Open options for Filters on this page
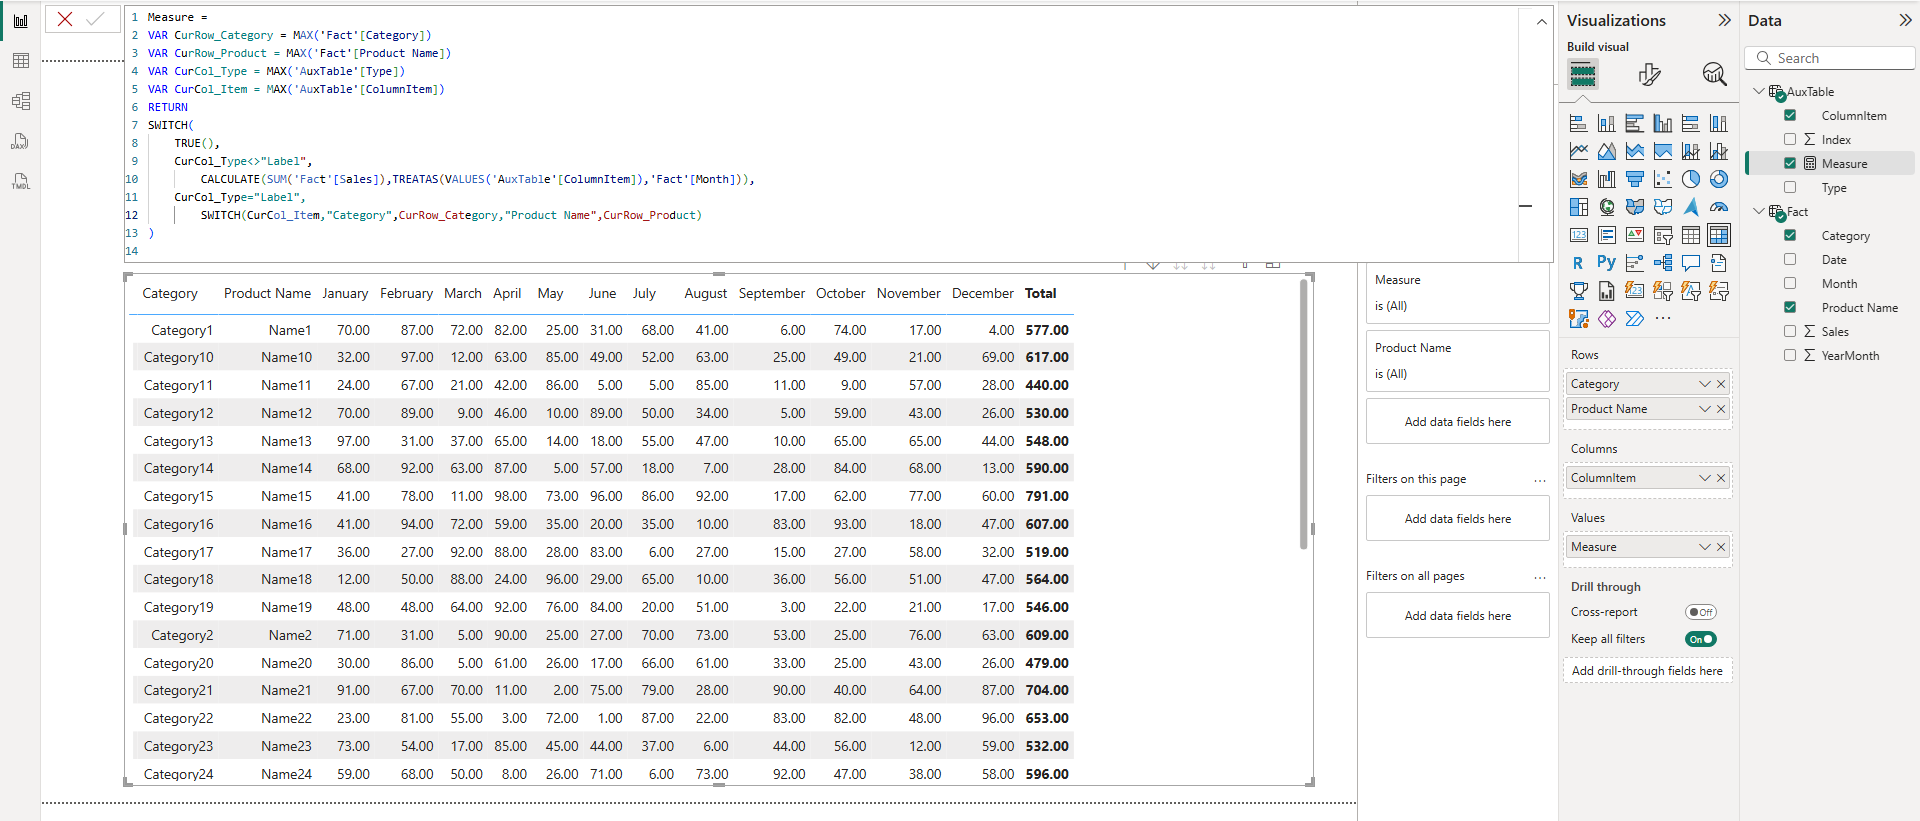 point(1540,480)
